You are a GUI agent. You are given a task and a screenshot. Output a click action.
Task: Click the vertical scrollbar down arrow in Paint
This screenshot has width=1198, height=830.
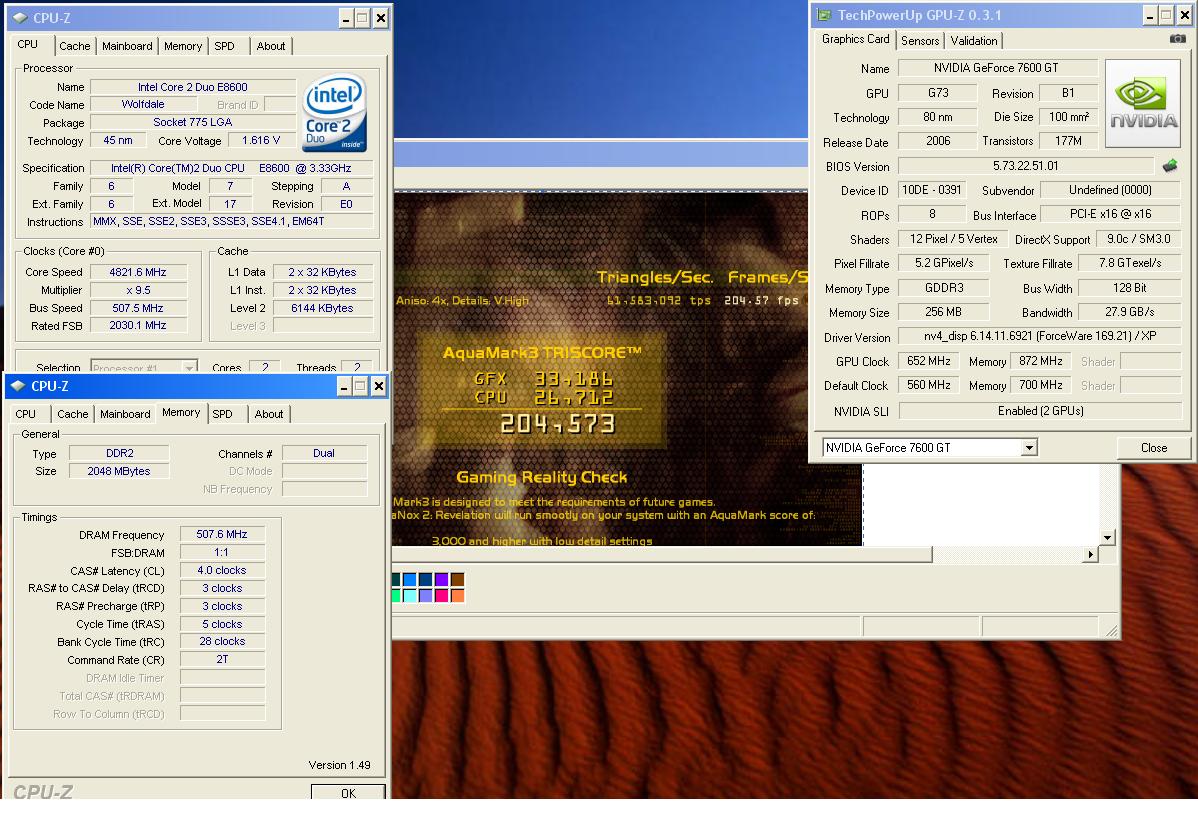pyautogui.click(x=1107, y=538)
